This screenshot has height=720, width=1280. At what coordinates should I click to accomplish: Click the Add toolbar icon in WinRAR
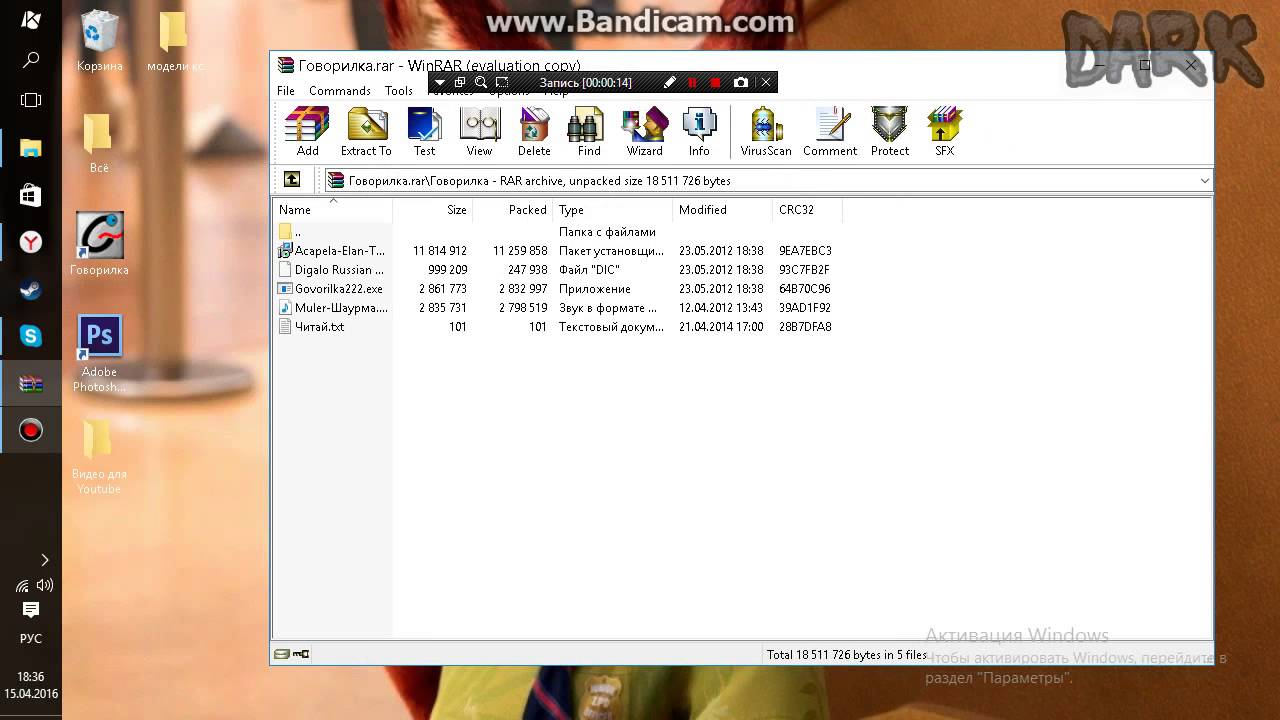pos(307,132)
